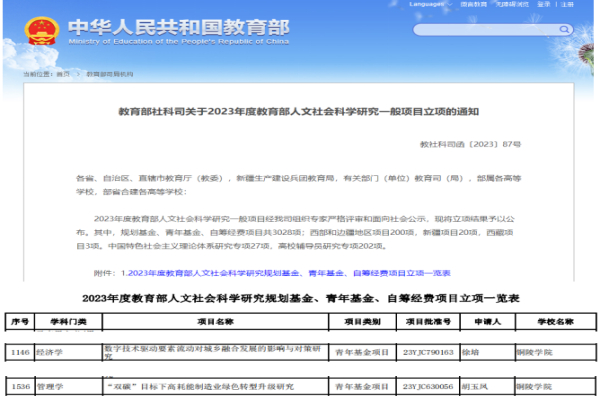Click the 项目批准号 column header
Image resolution: width=600 pixels, height=400 pixels.
pos(428,322)
